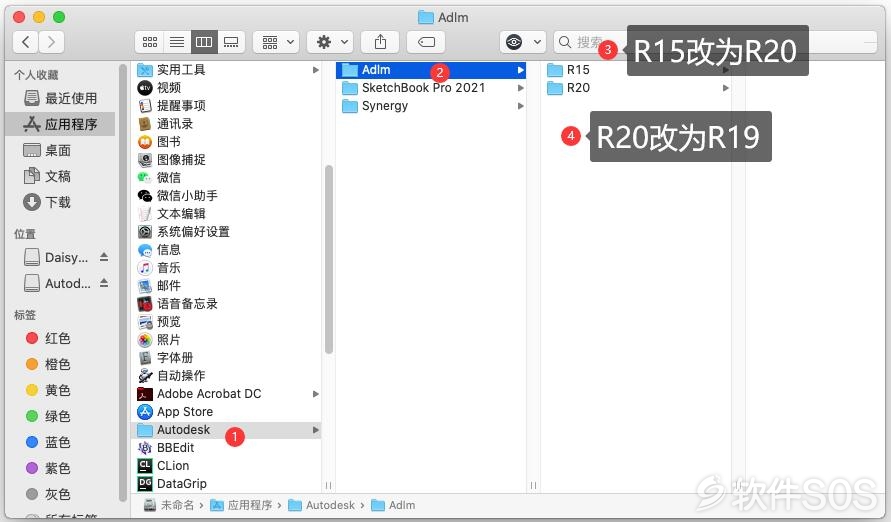Click 未命名 in the path bar

(x=169, y=505)
